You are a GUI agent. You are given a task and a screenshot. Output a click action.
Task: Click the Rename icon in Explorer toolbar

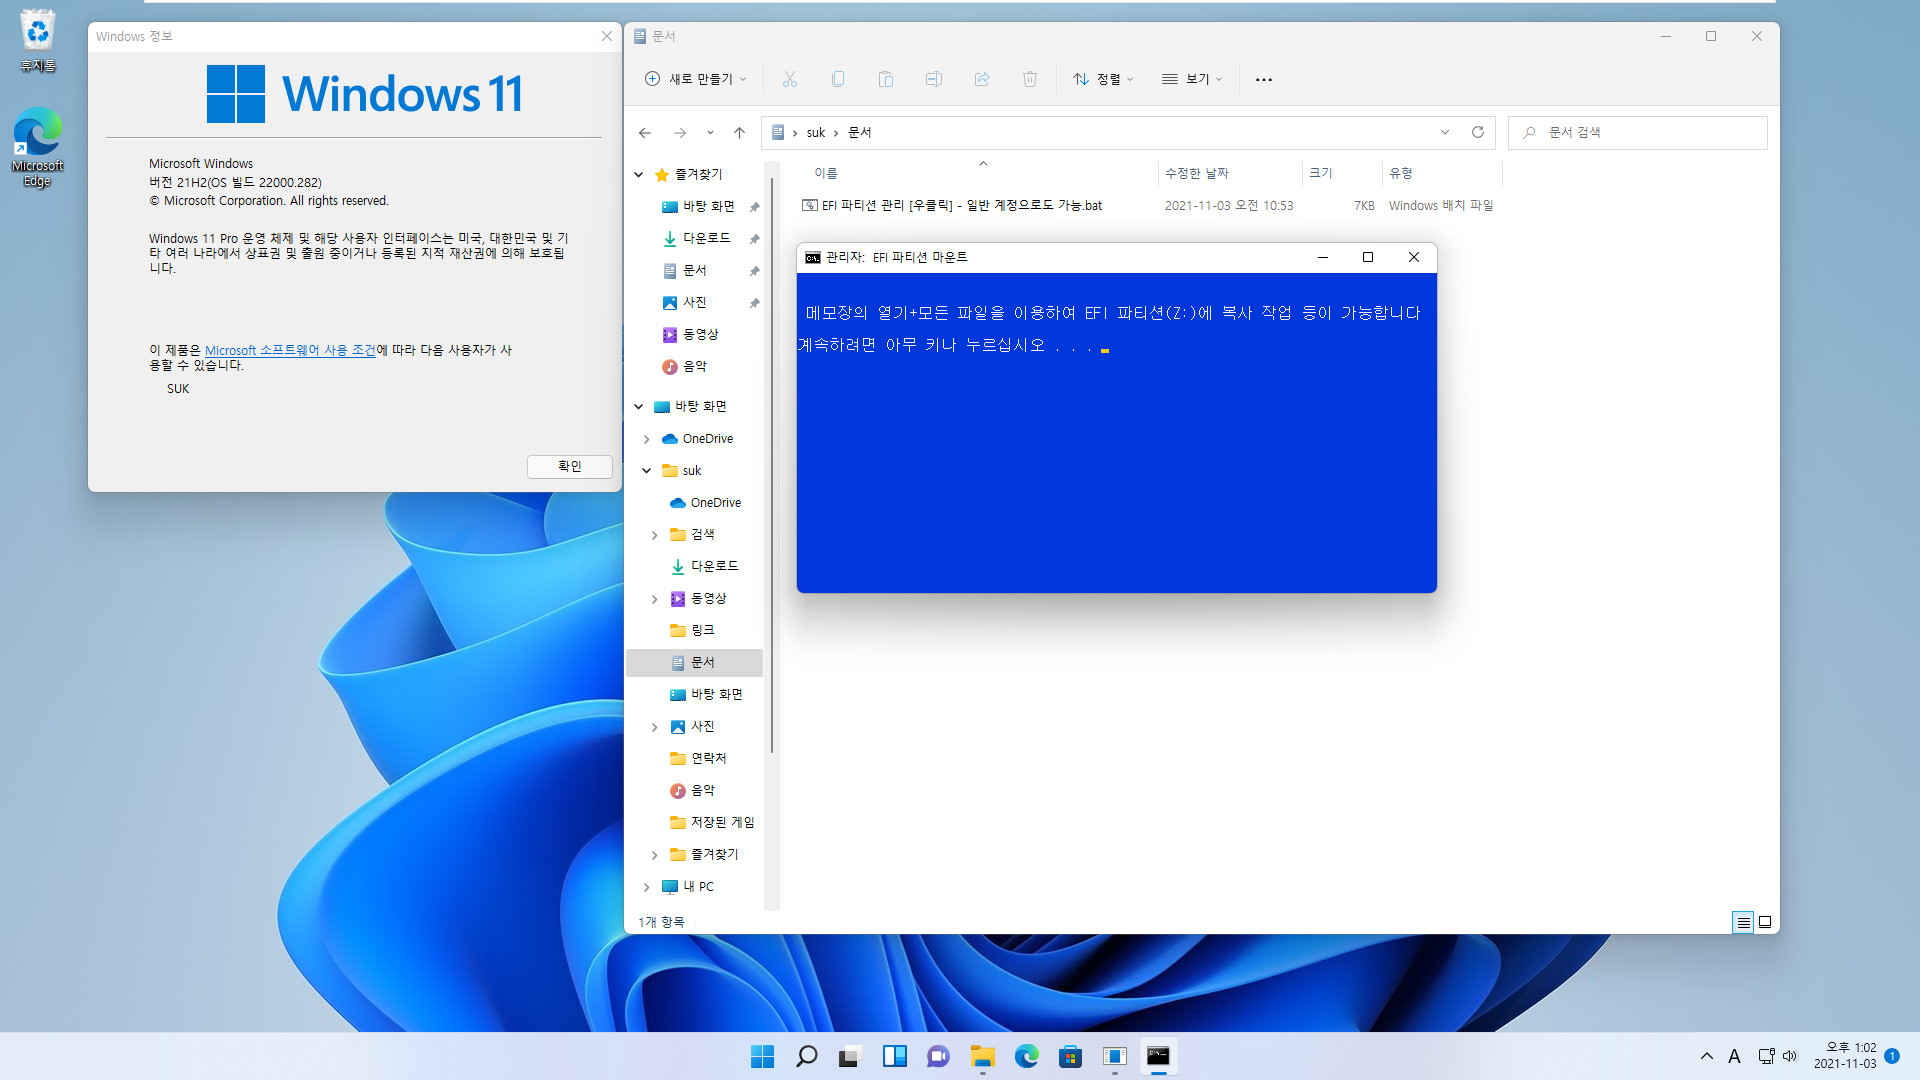[934, 79]
